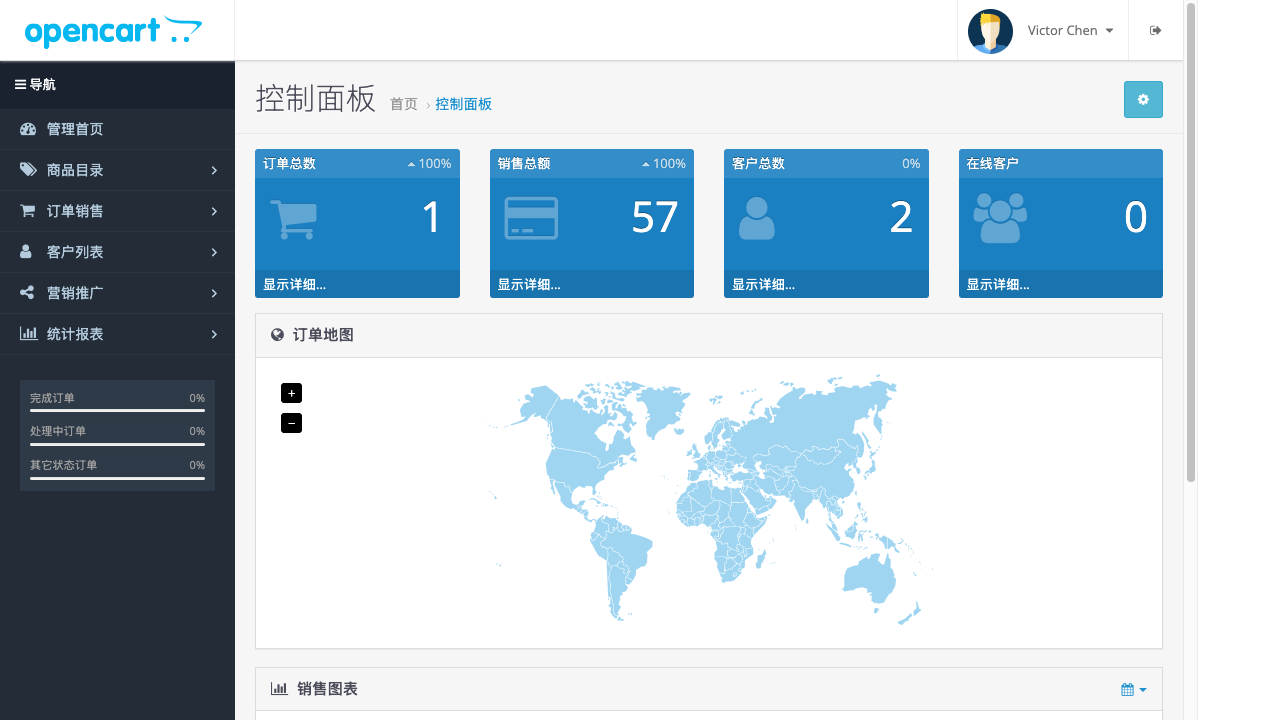Click the credit card icon in 销售总额 tile
1280x720 pixels.
tap(531, 219)
